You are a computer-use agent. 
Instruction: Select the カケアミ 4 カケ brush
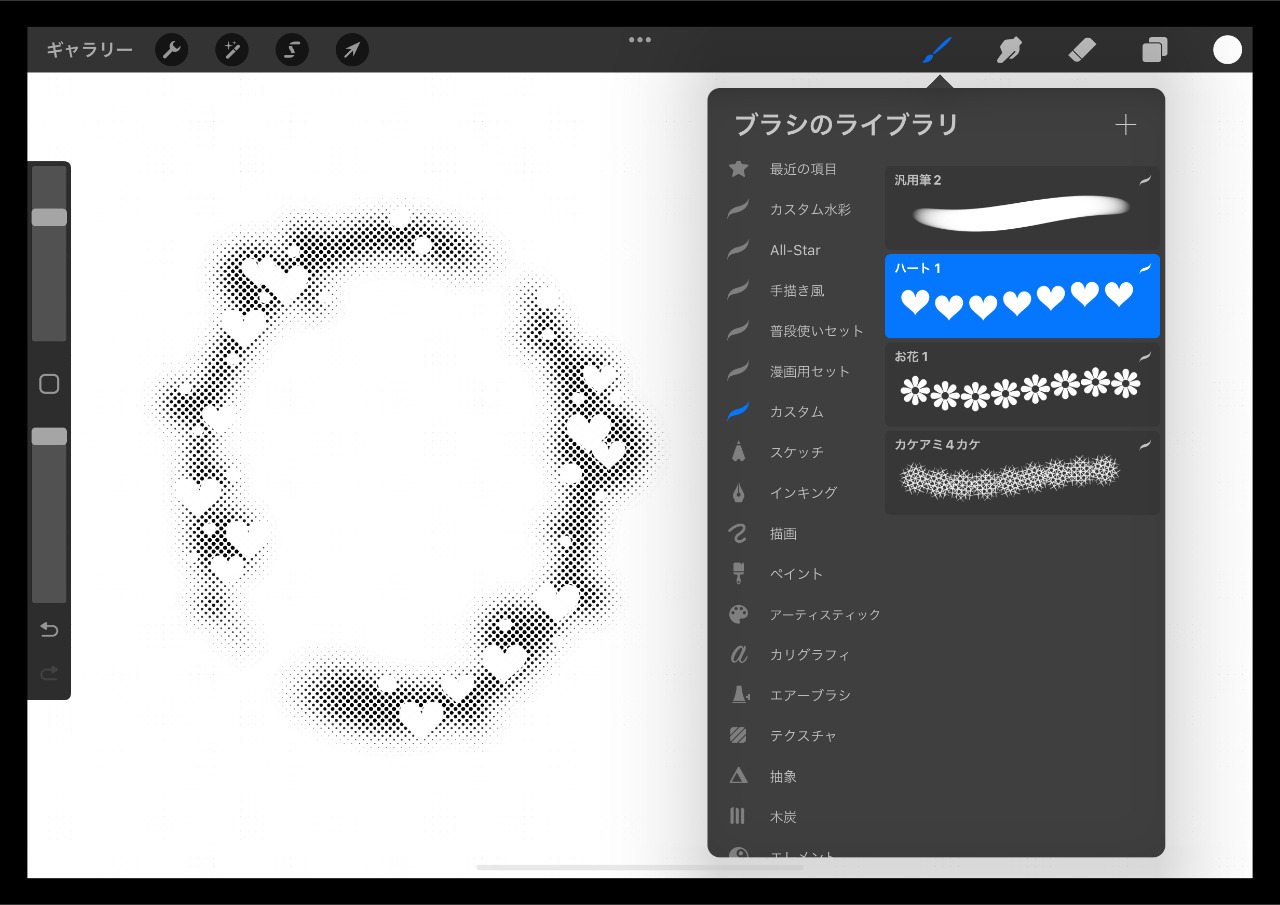coord(1022,473)
